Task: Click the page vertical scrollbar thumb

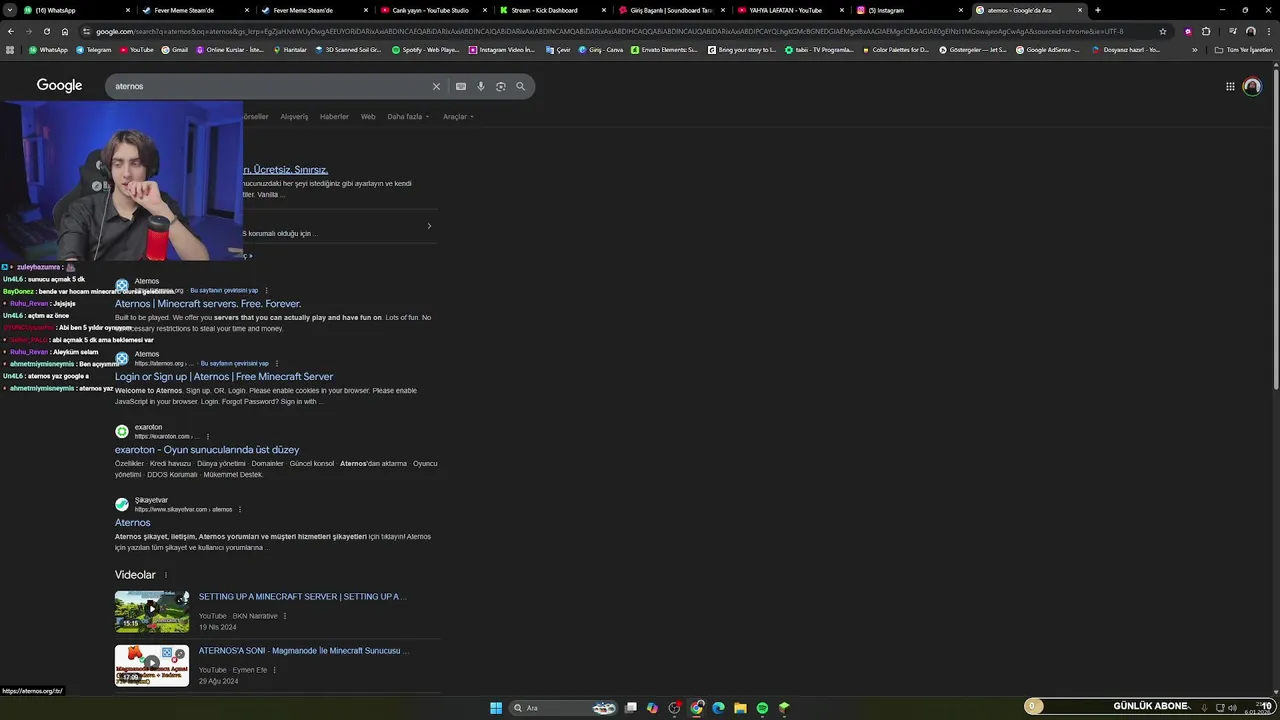Action: point(1276,227)
